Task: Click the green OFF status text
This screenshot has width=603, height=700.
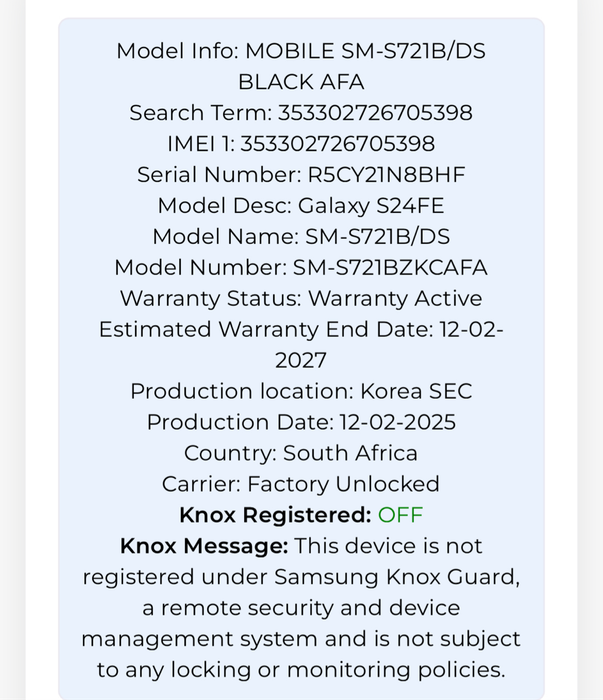Action: [x=400, y=515]
